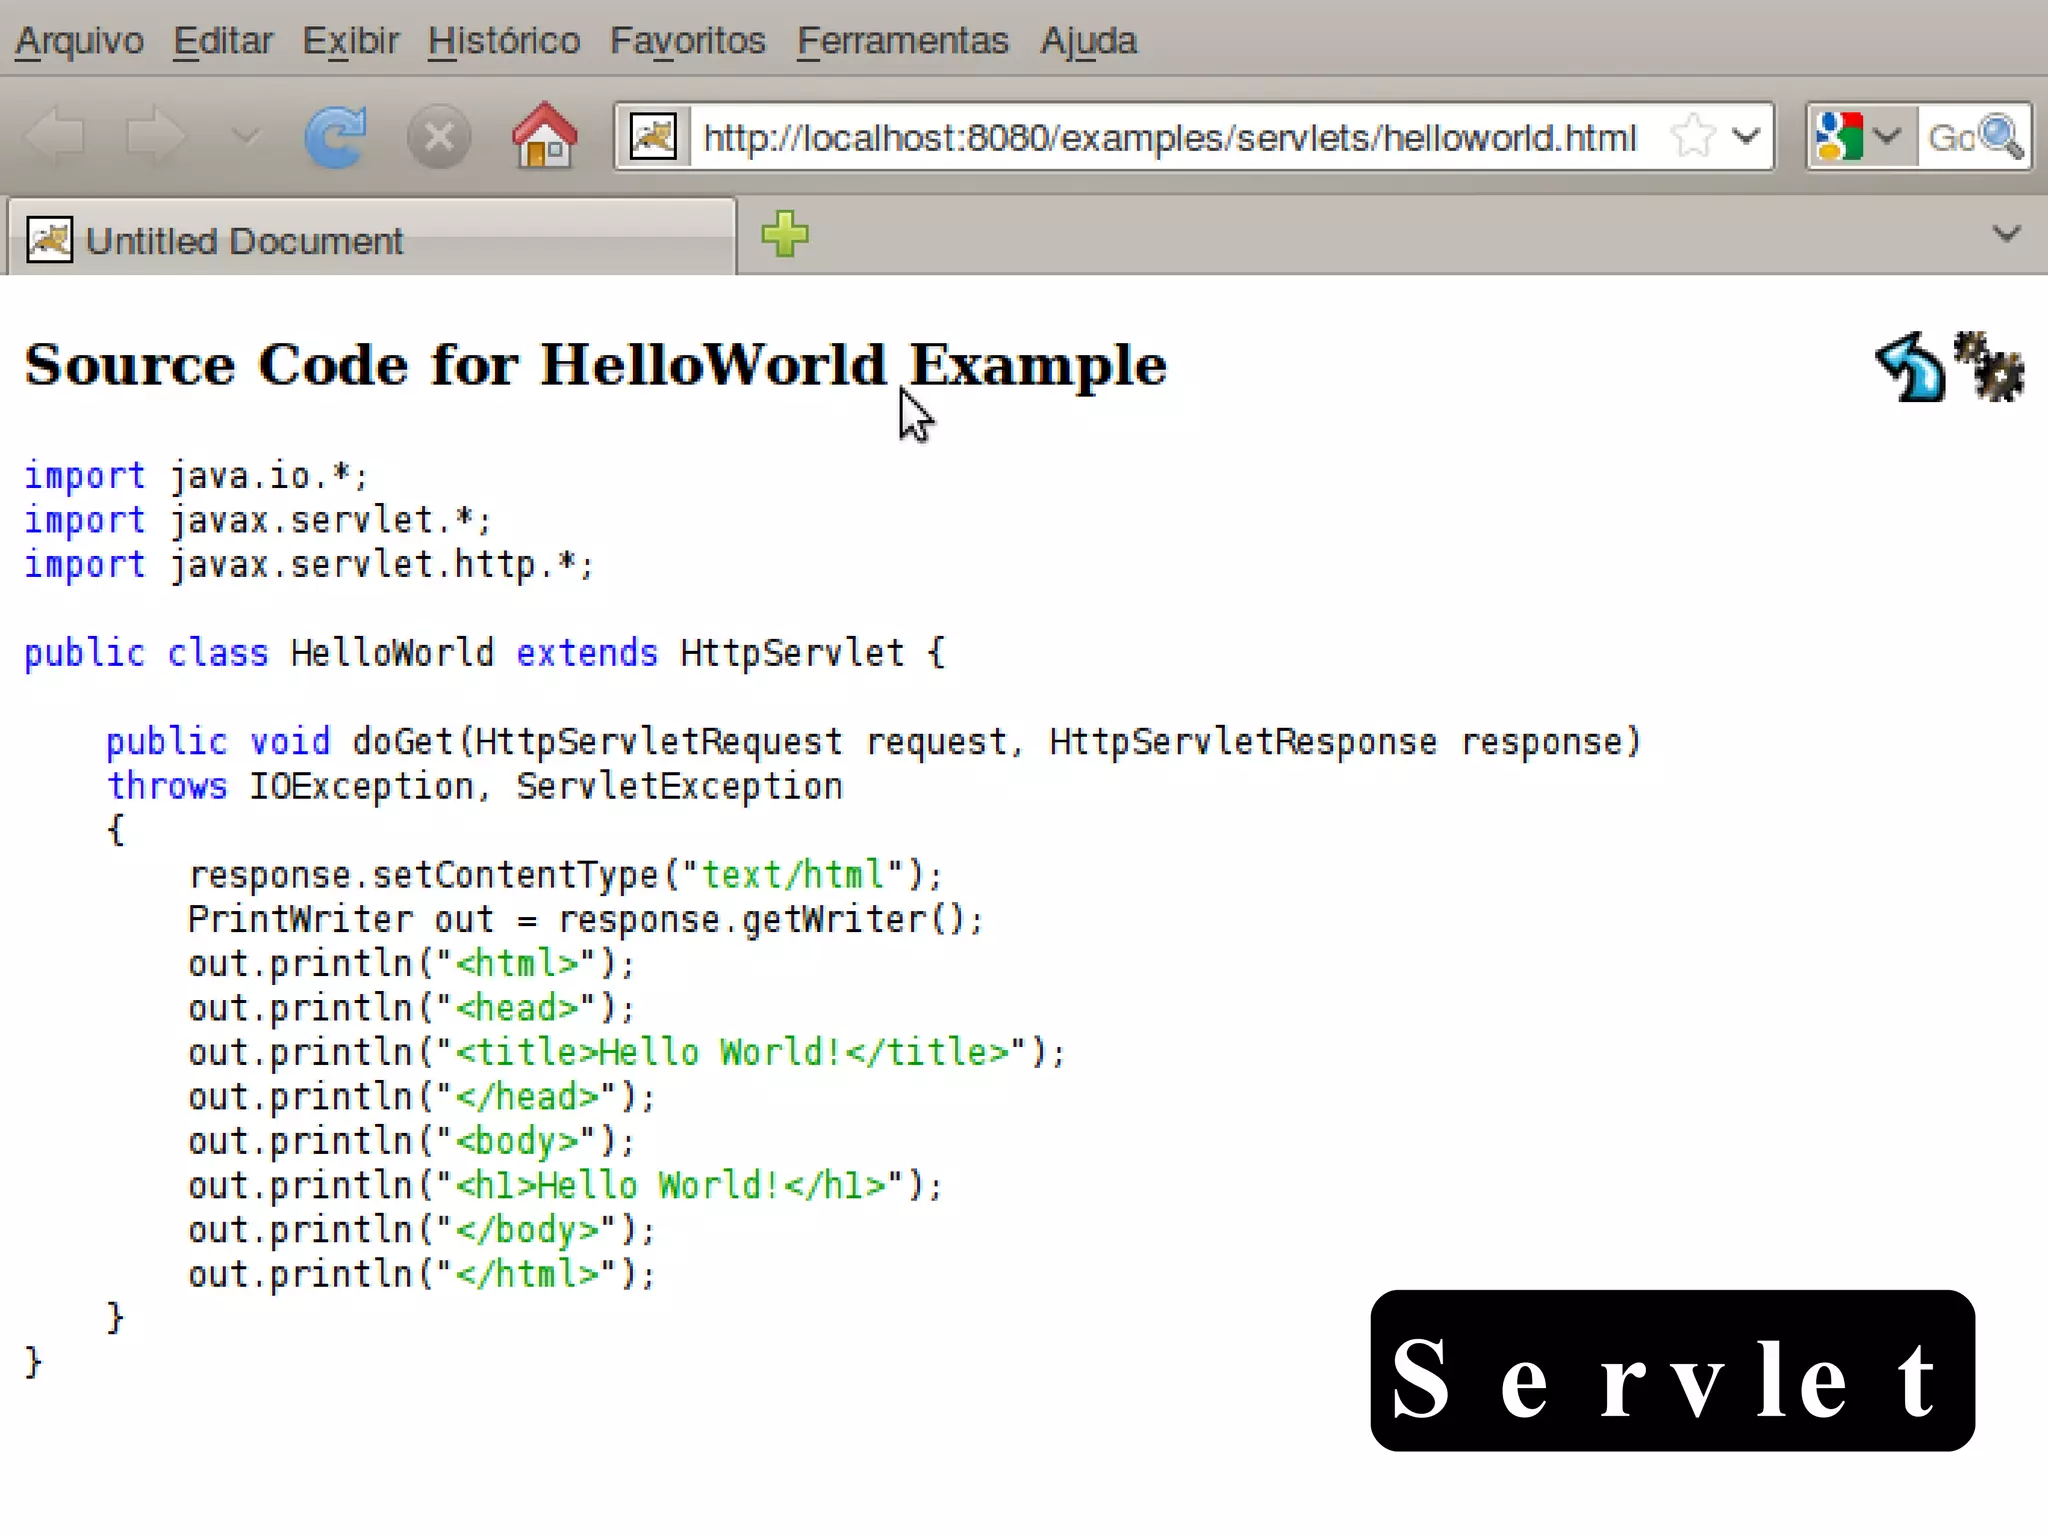Click the println h1 Hello World line
The width and height of the screenshot is (2048, 1536).
click(x=566, y=1185)
